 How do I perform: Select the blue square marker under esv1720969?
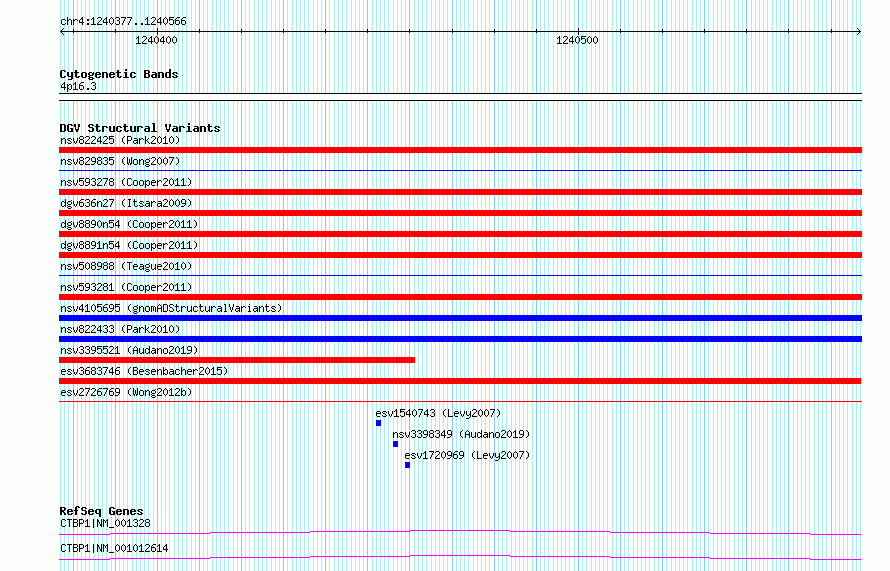(x=408, y=465)
